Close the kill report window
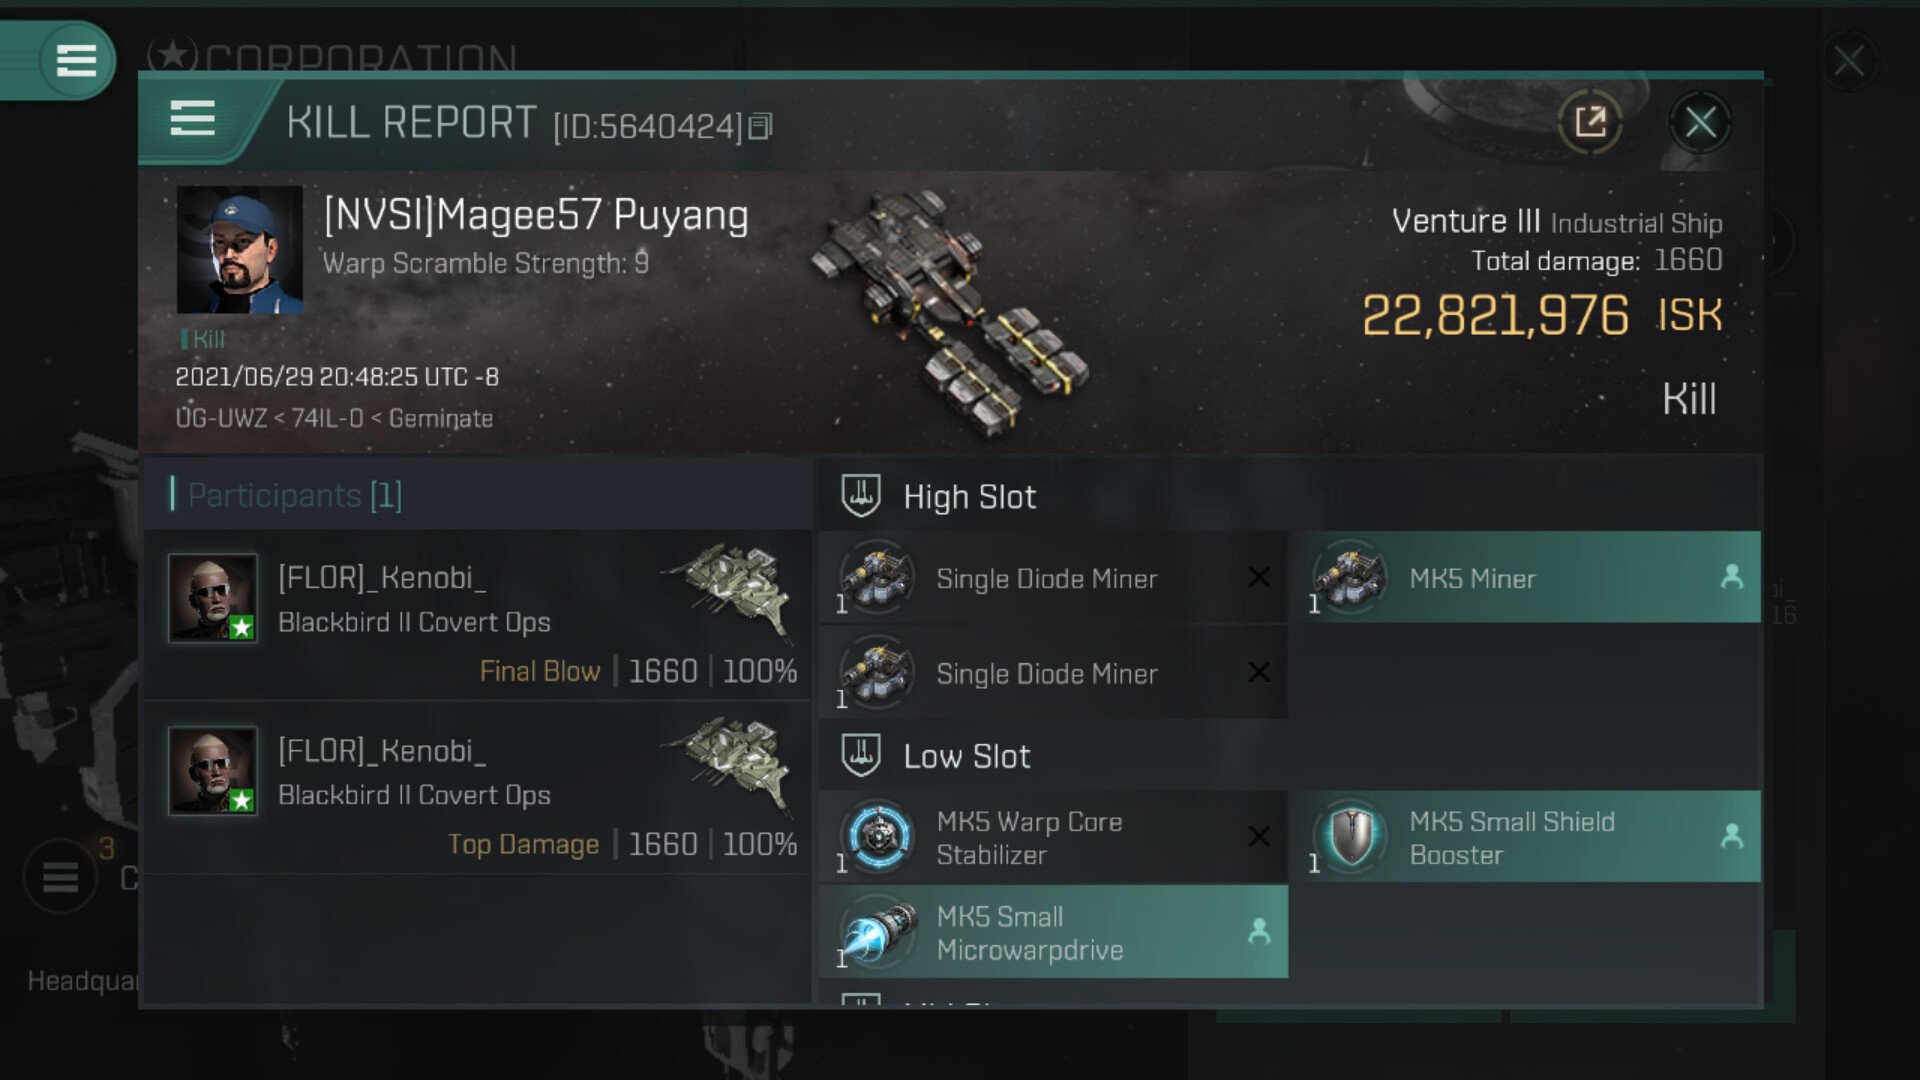Image resolution: width=1920 pixels, height=1080 pixels. click(1700, 123)
